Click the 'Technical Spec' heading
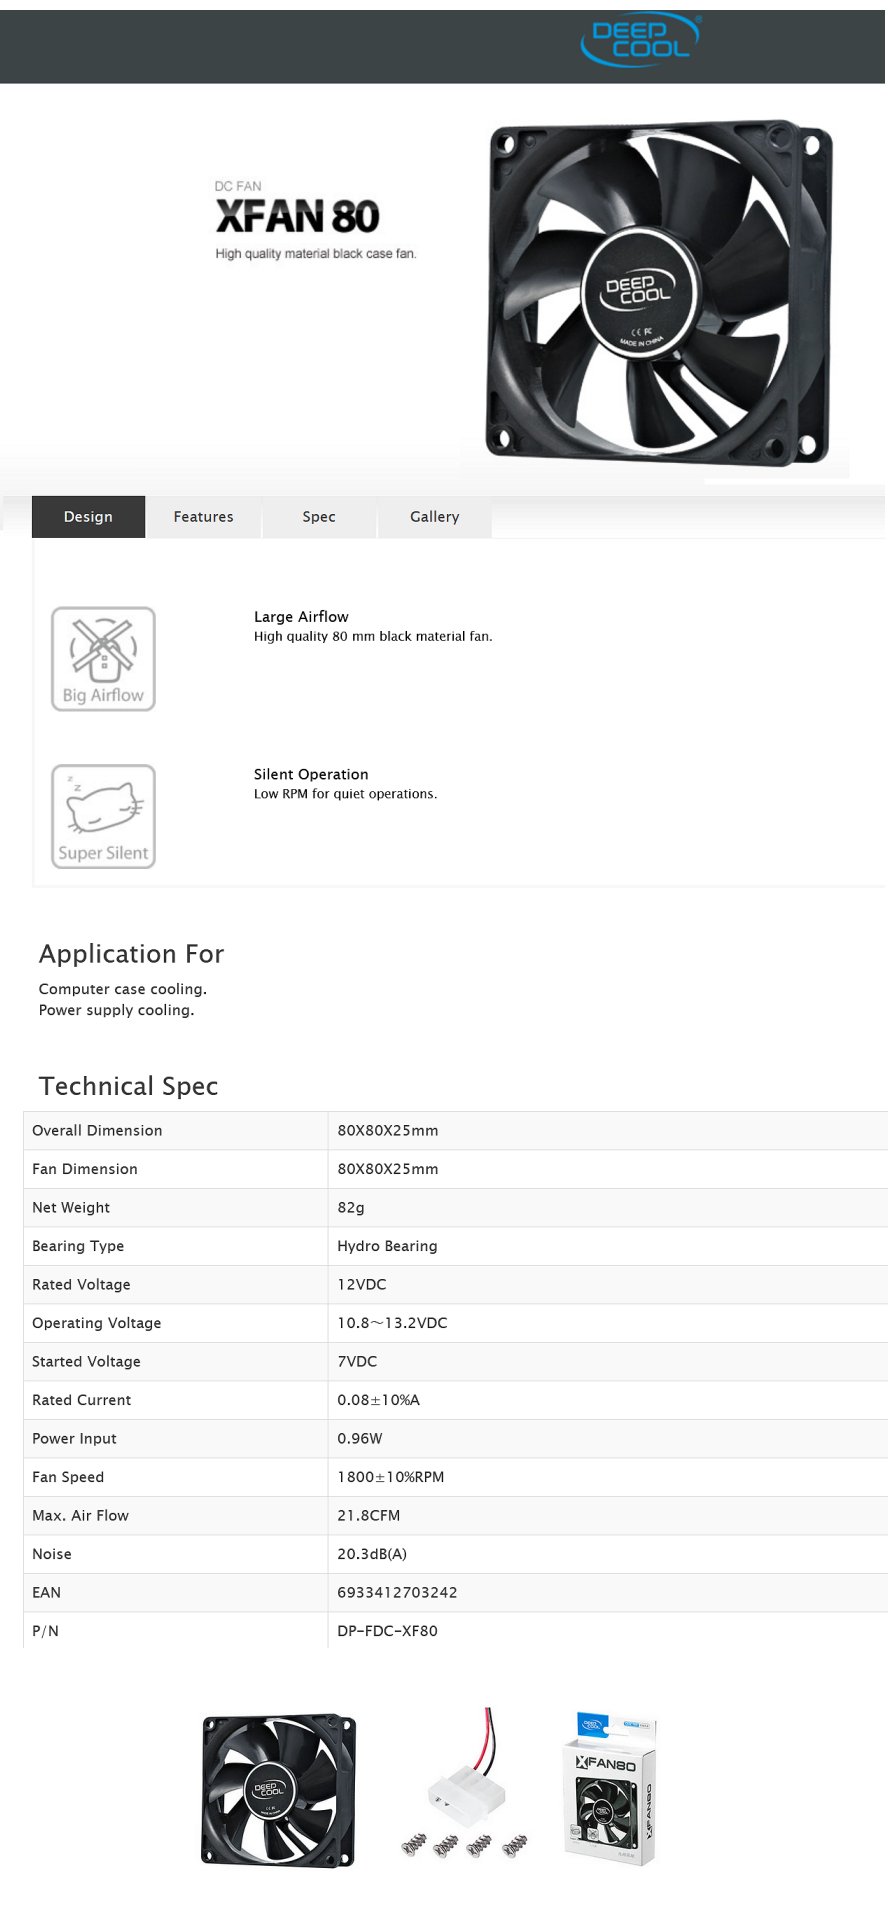The width and height of the screenshot is (888, 1916). (128, 1086)
